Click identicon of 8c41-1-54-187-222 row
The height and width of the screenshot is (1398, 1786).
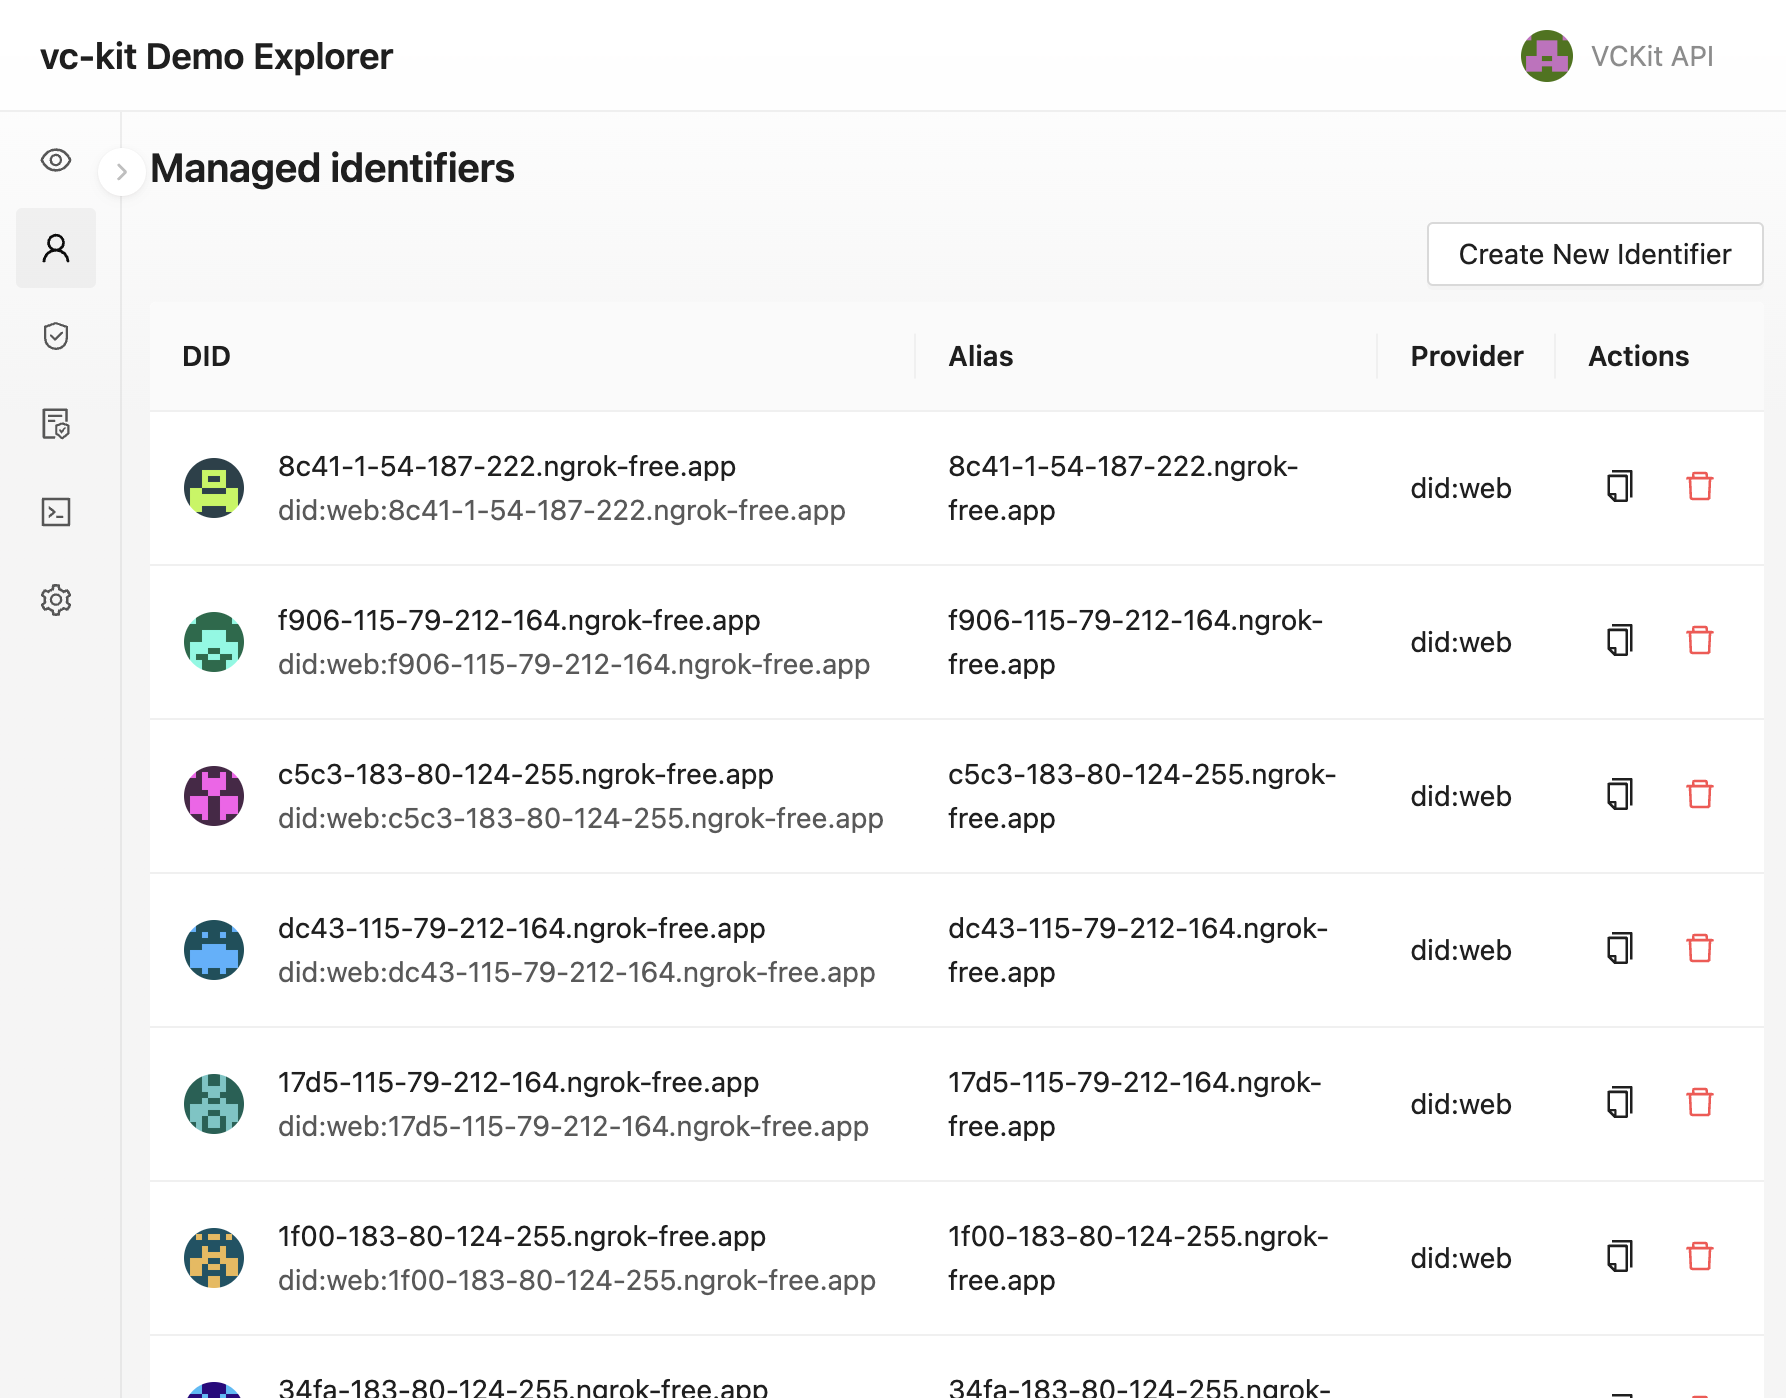pyautogui.click(x=214, y=488)
